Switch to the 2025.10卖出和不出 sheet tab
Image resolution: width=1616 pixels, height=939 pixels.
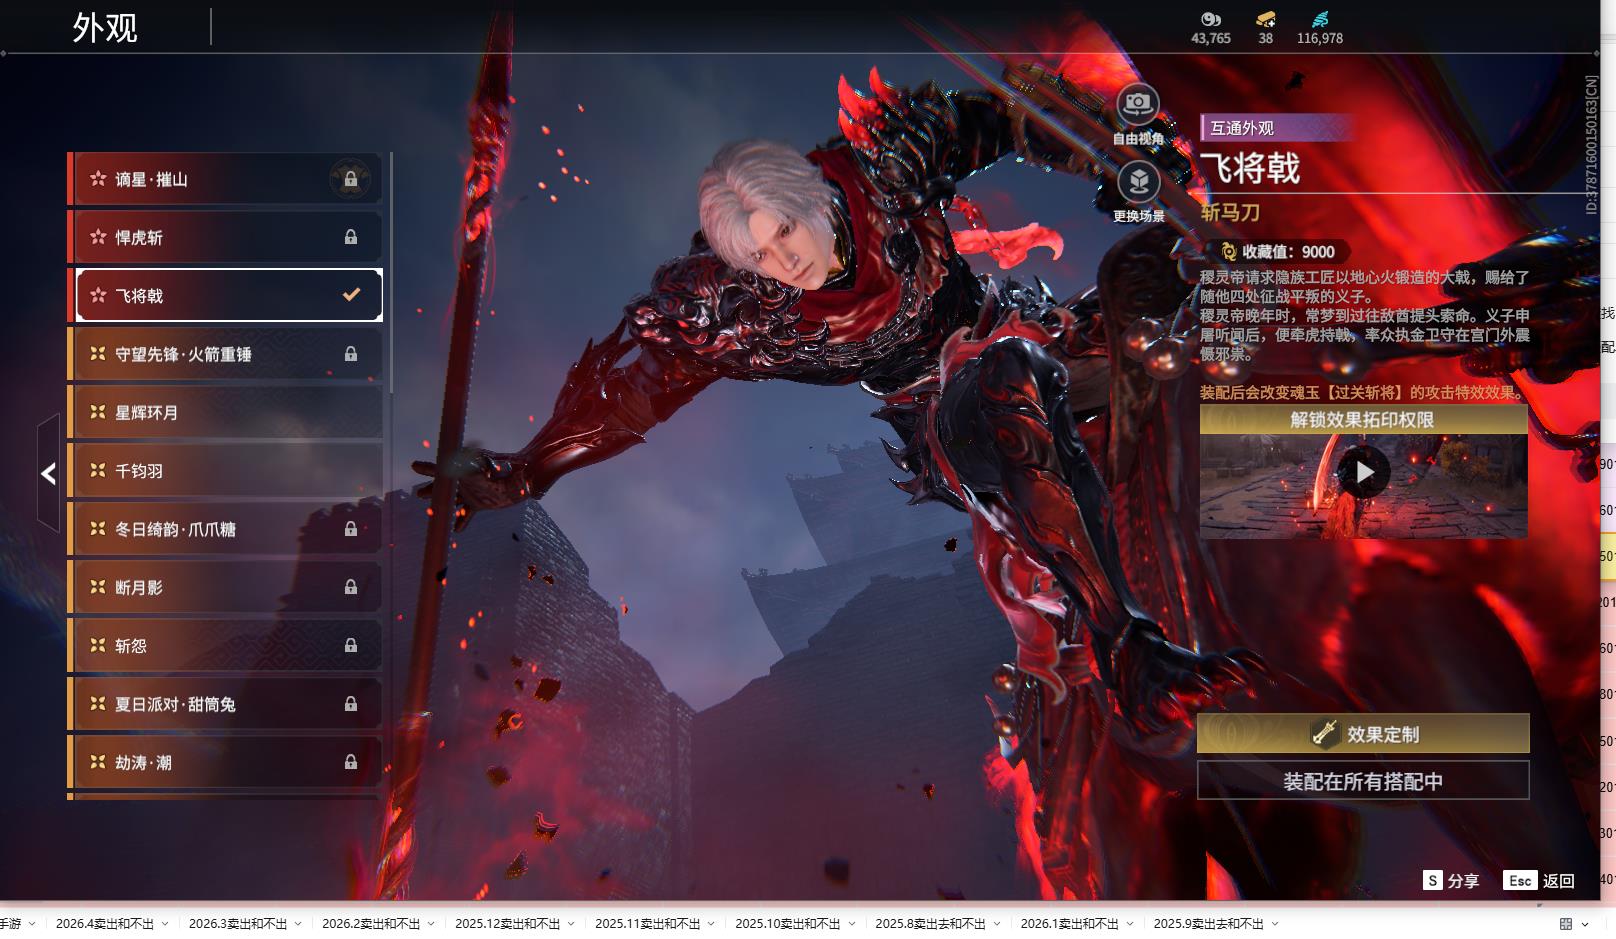(787, 924)
